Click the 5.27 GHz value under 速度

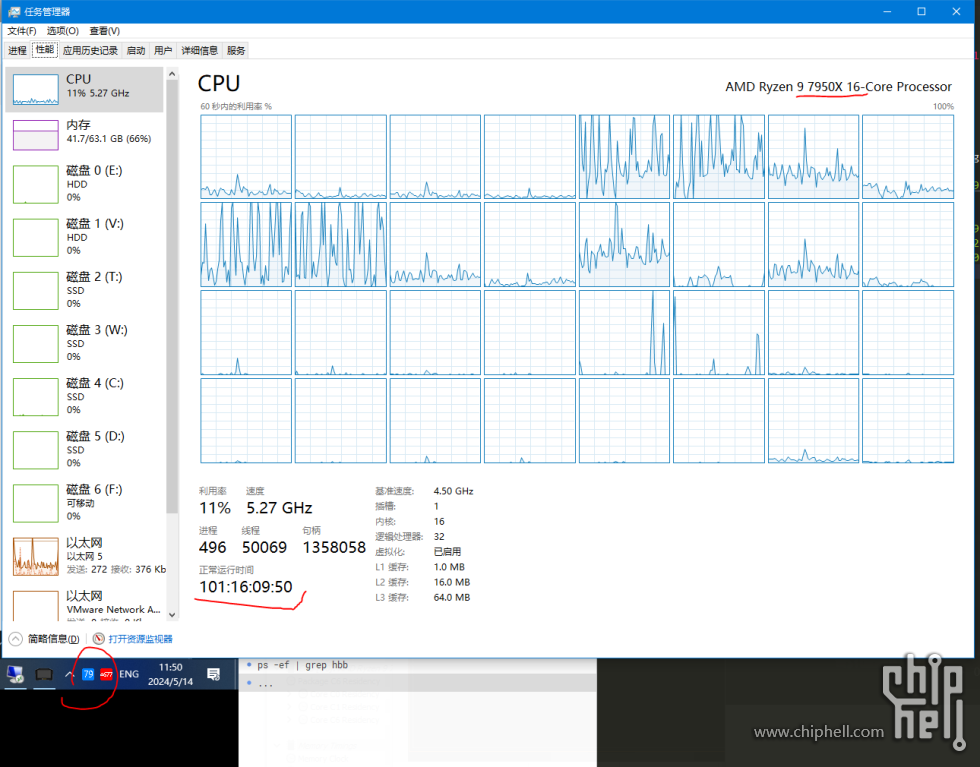[279, 508]
